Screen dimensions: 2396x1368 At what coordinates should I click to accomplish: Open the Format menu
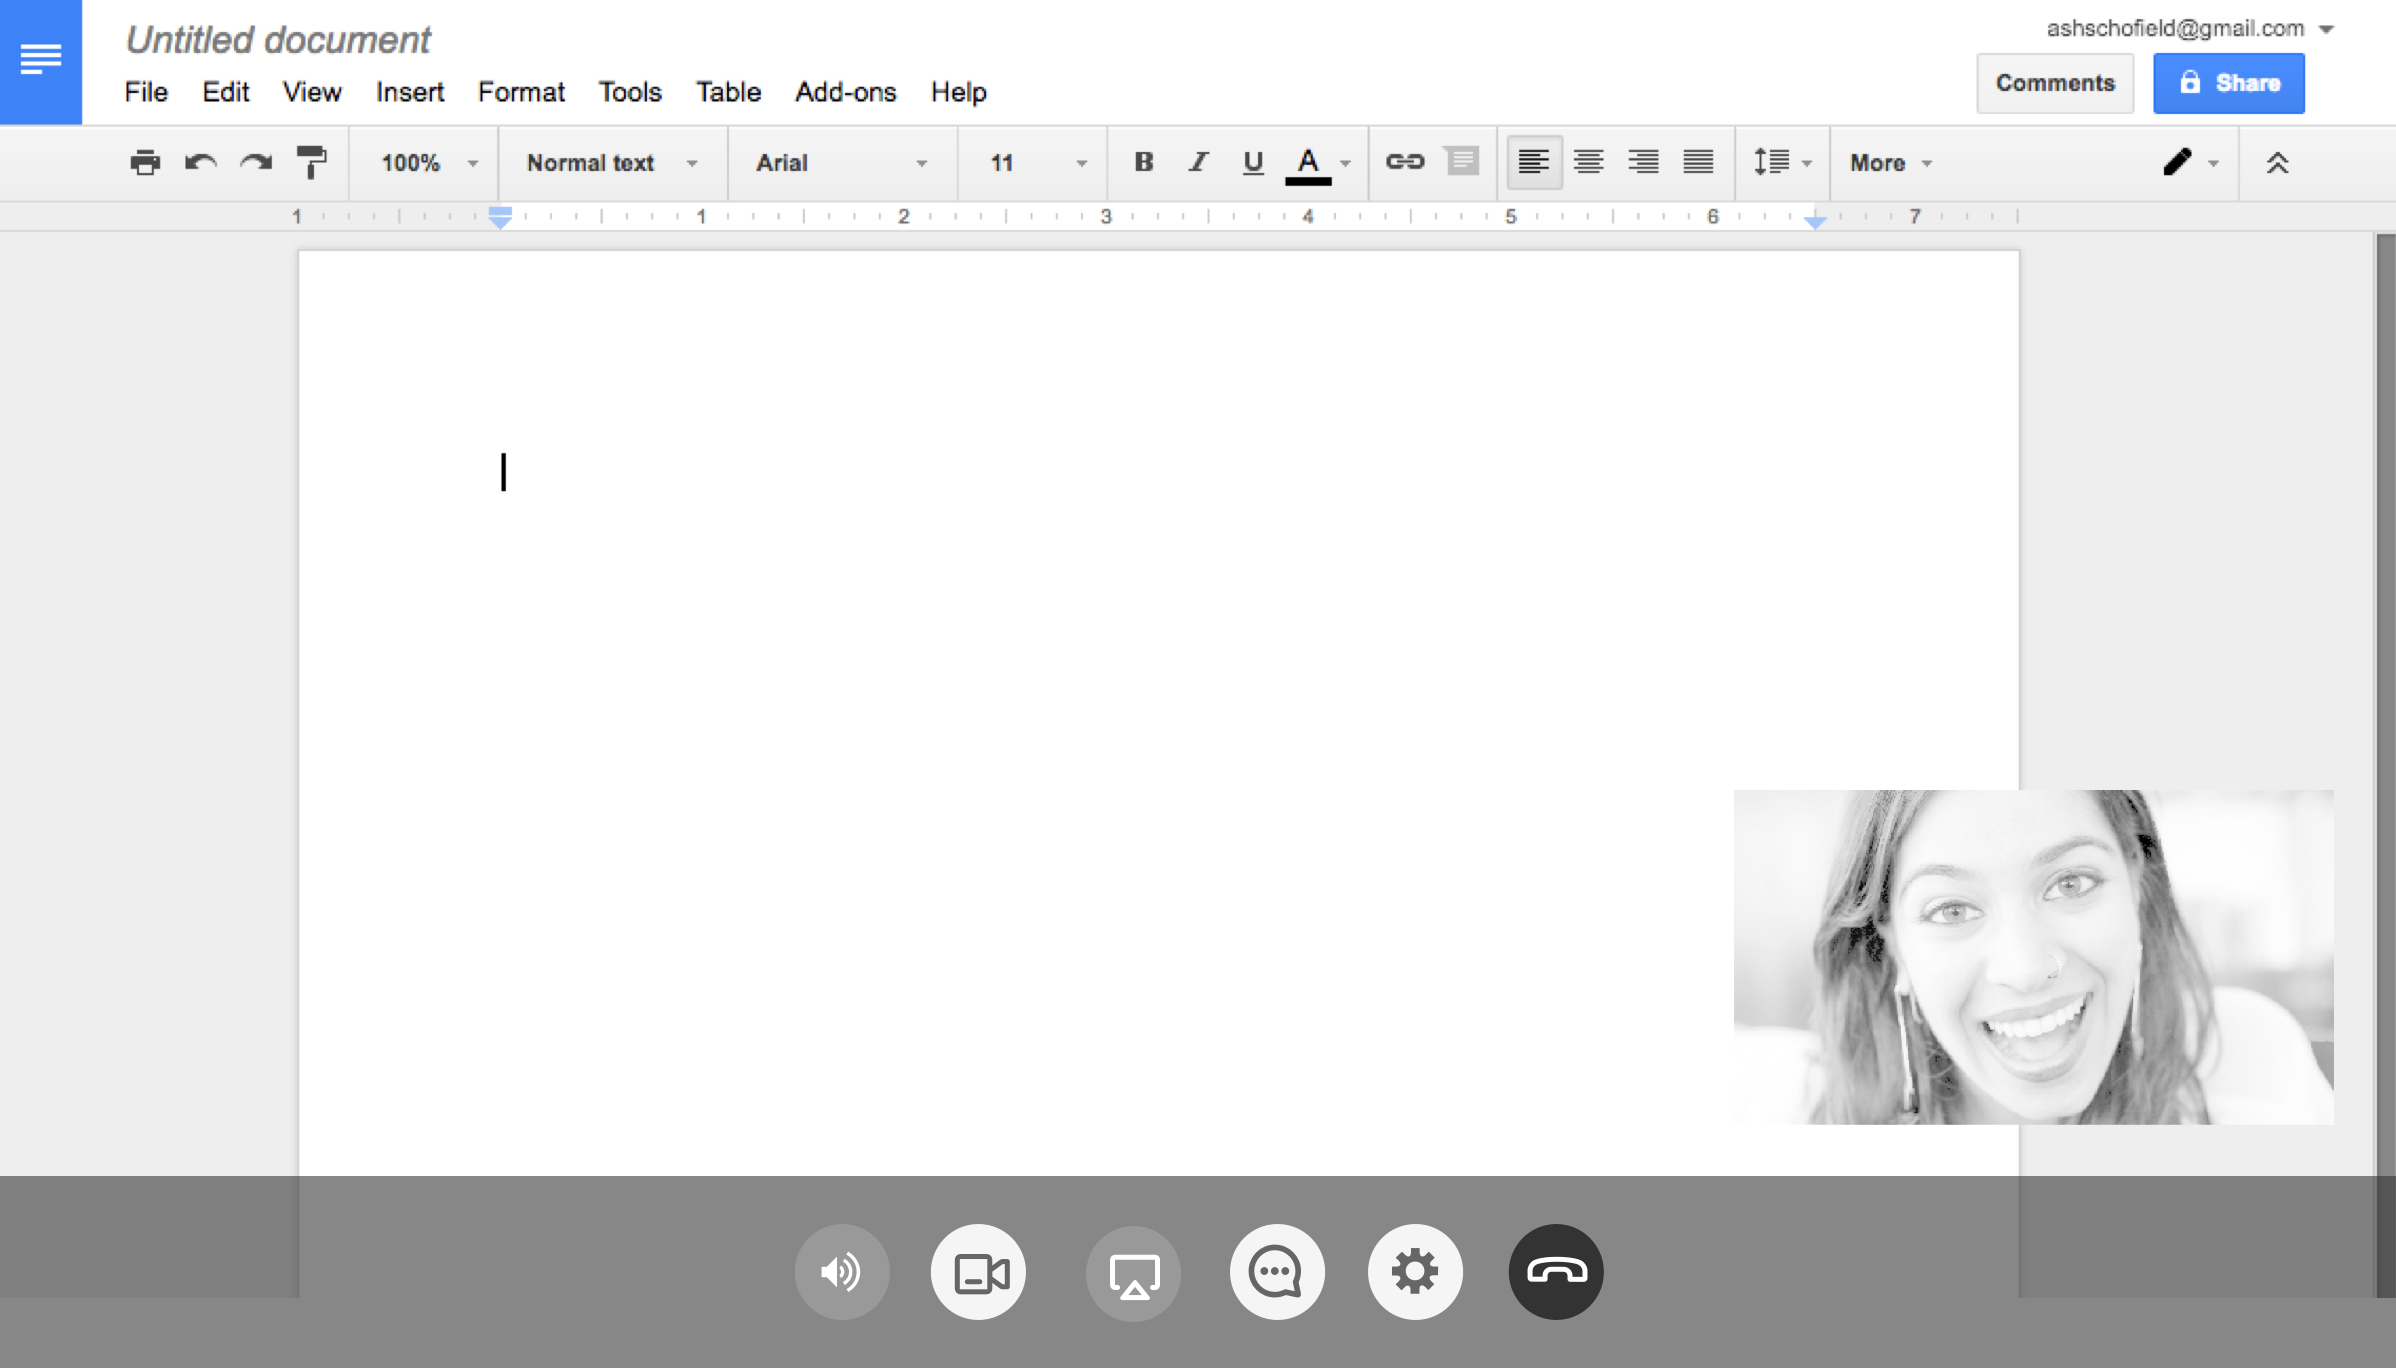click(521, 92)
